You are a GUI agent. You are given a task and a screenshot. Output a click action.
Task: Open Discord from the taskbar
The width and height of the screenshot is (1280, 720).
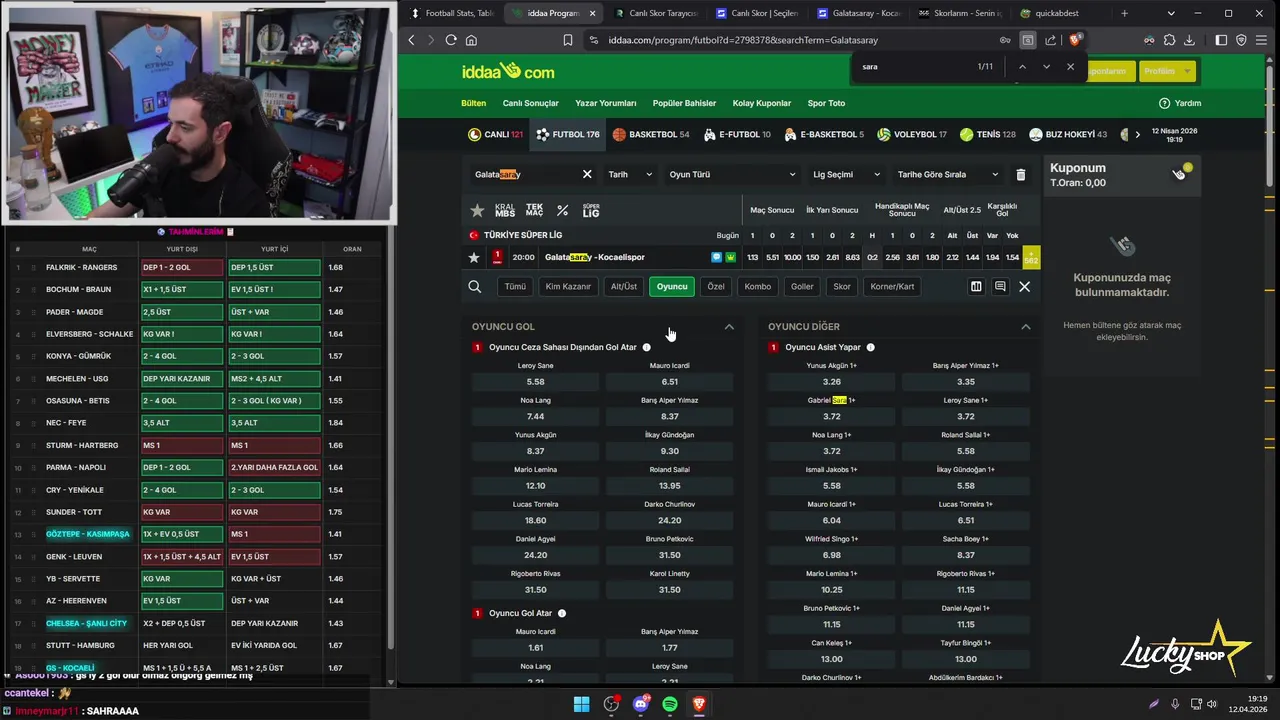(x=640, y=704)
